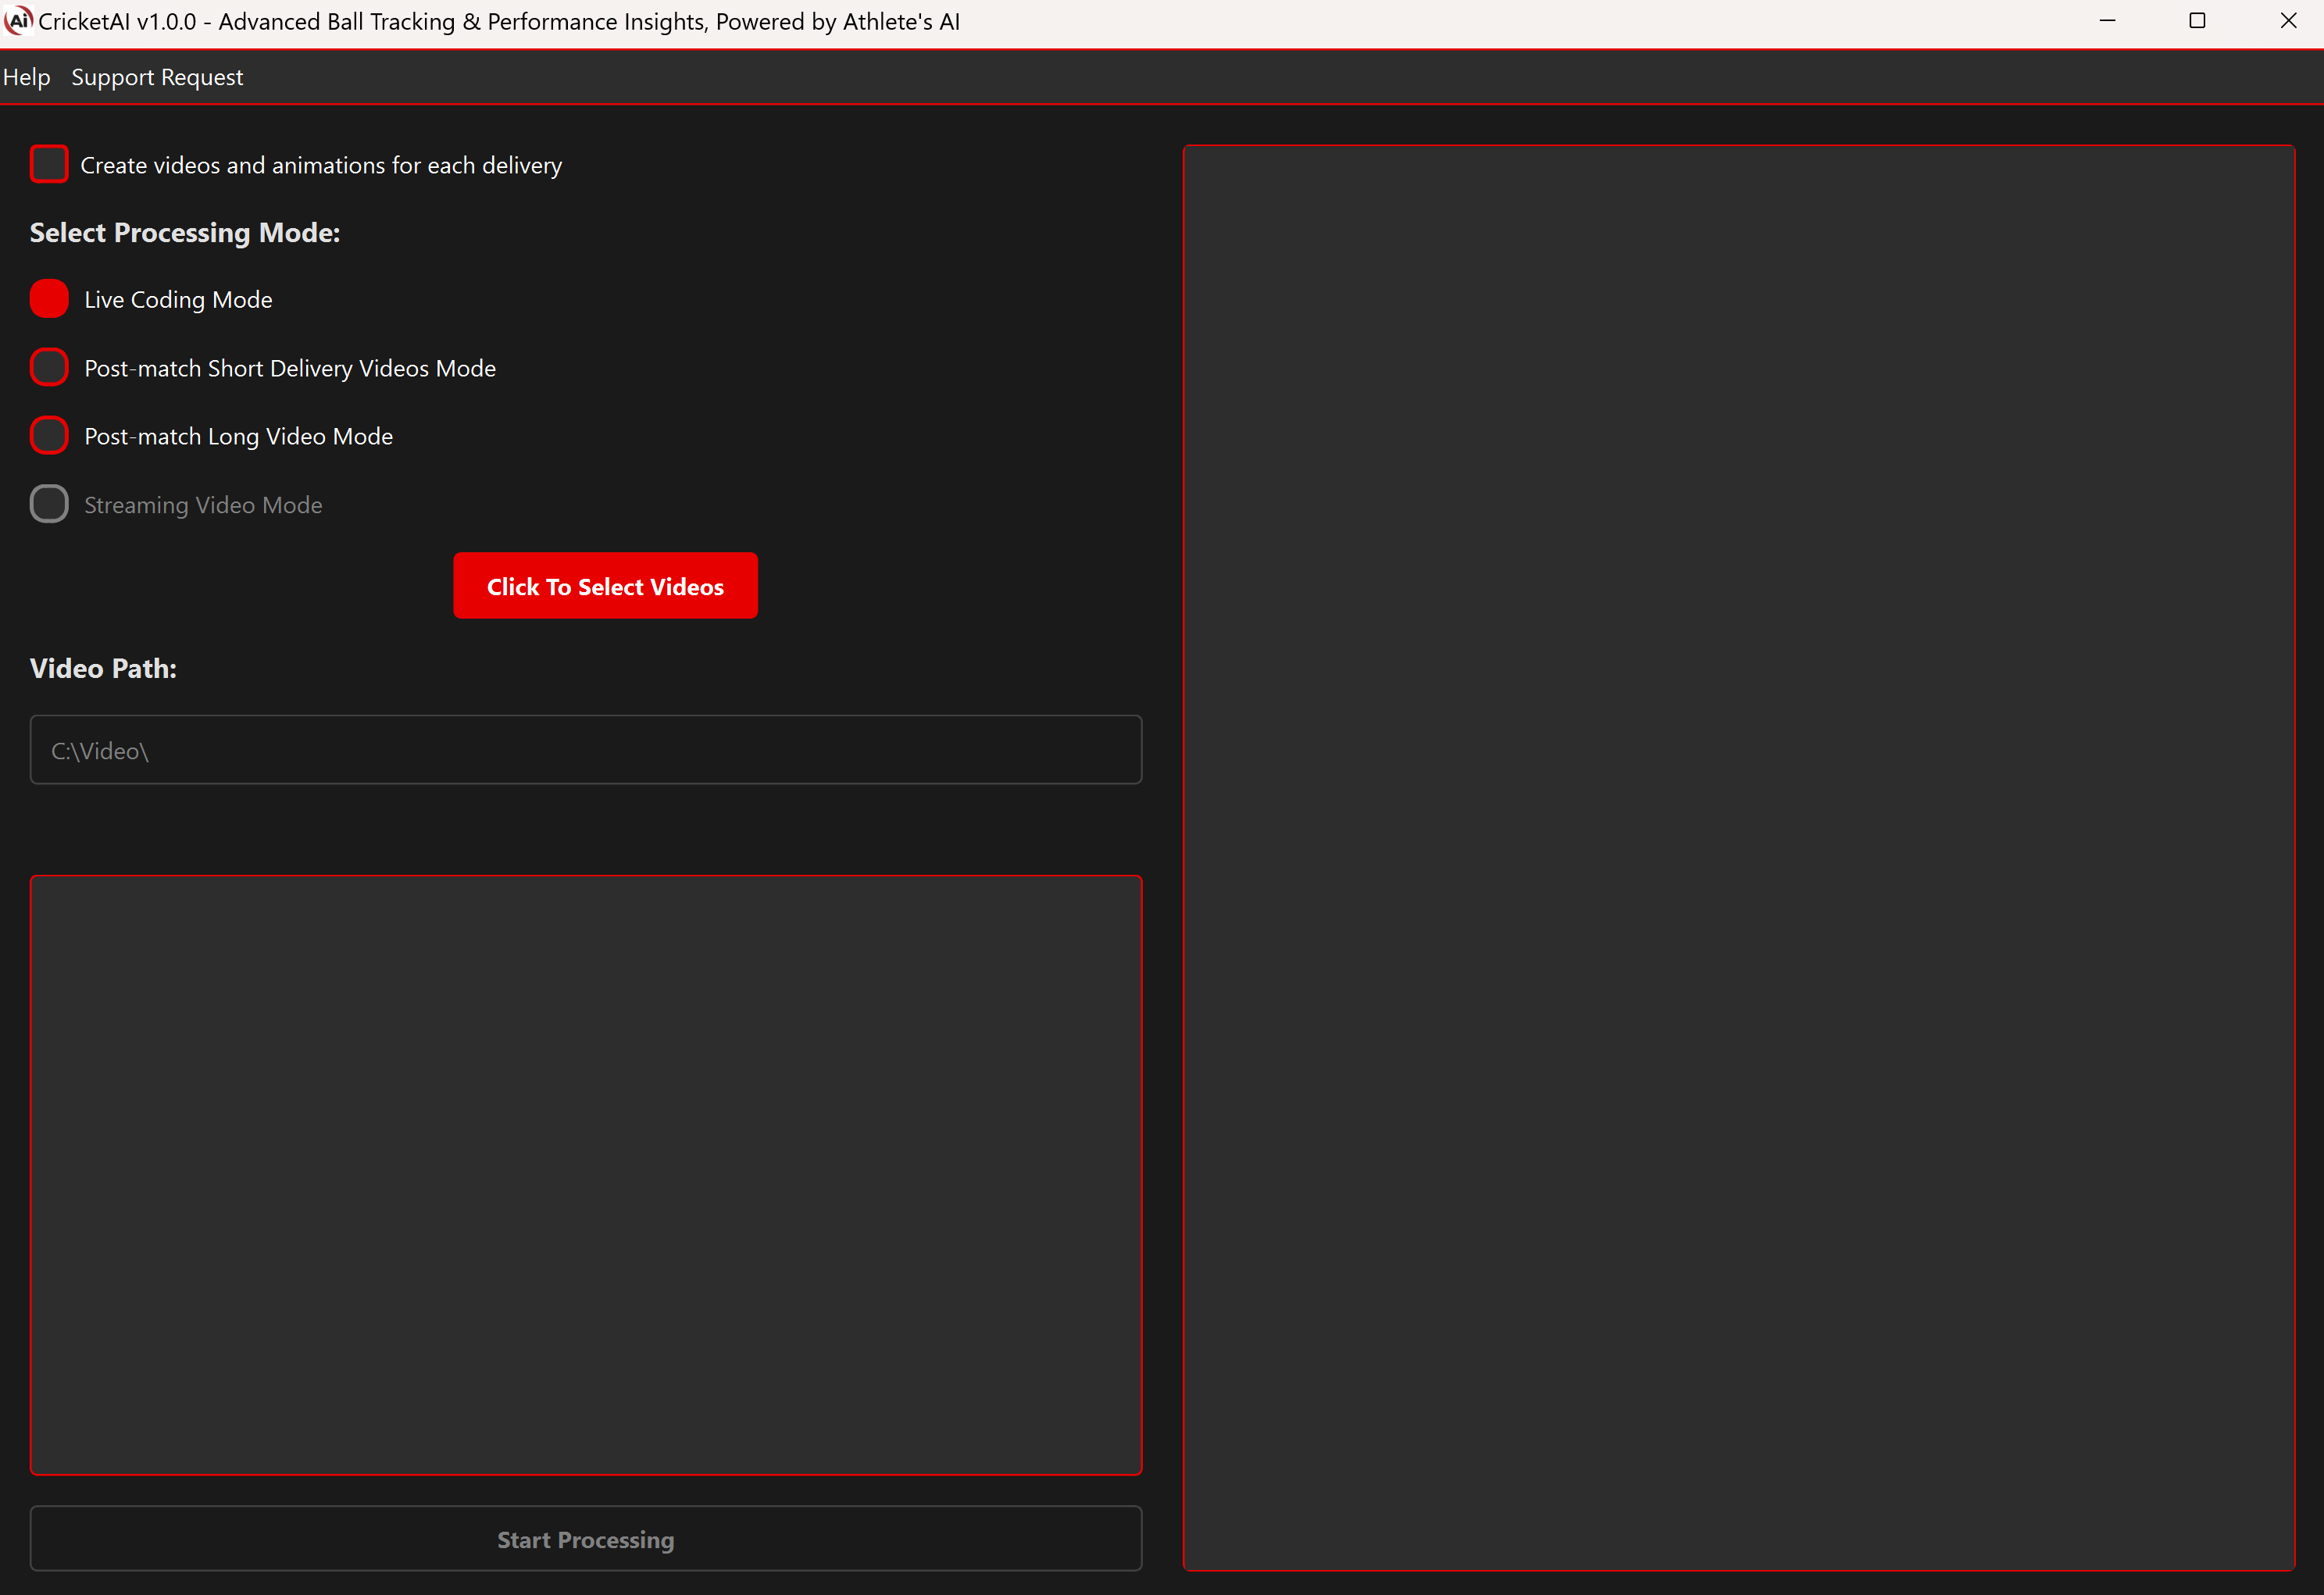Image resolution: width=2324 pixels, height=1595 pixels.
Task: Maximize the CricketAI window
Action: [x=2197, y=21]
